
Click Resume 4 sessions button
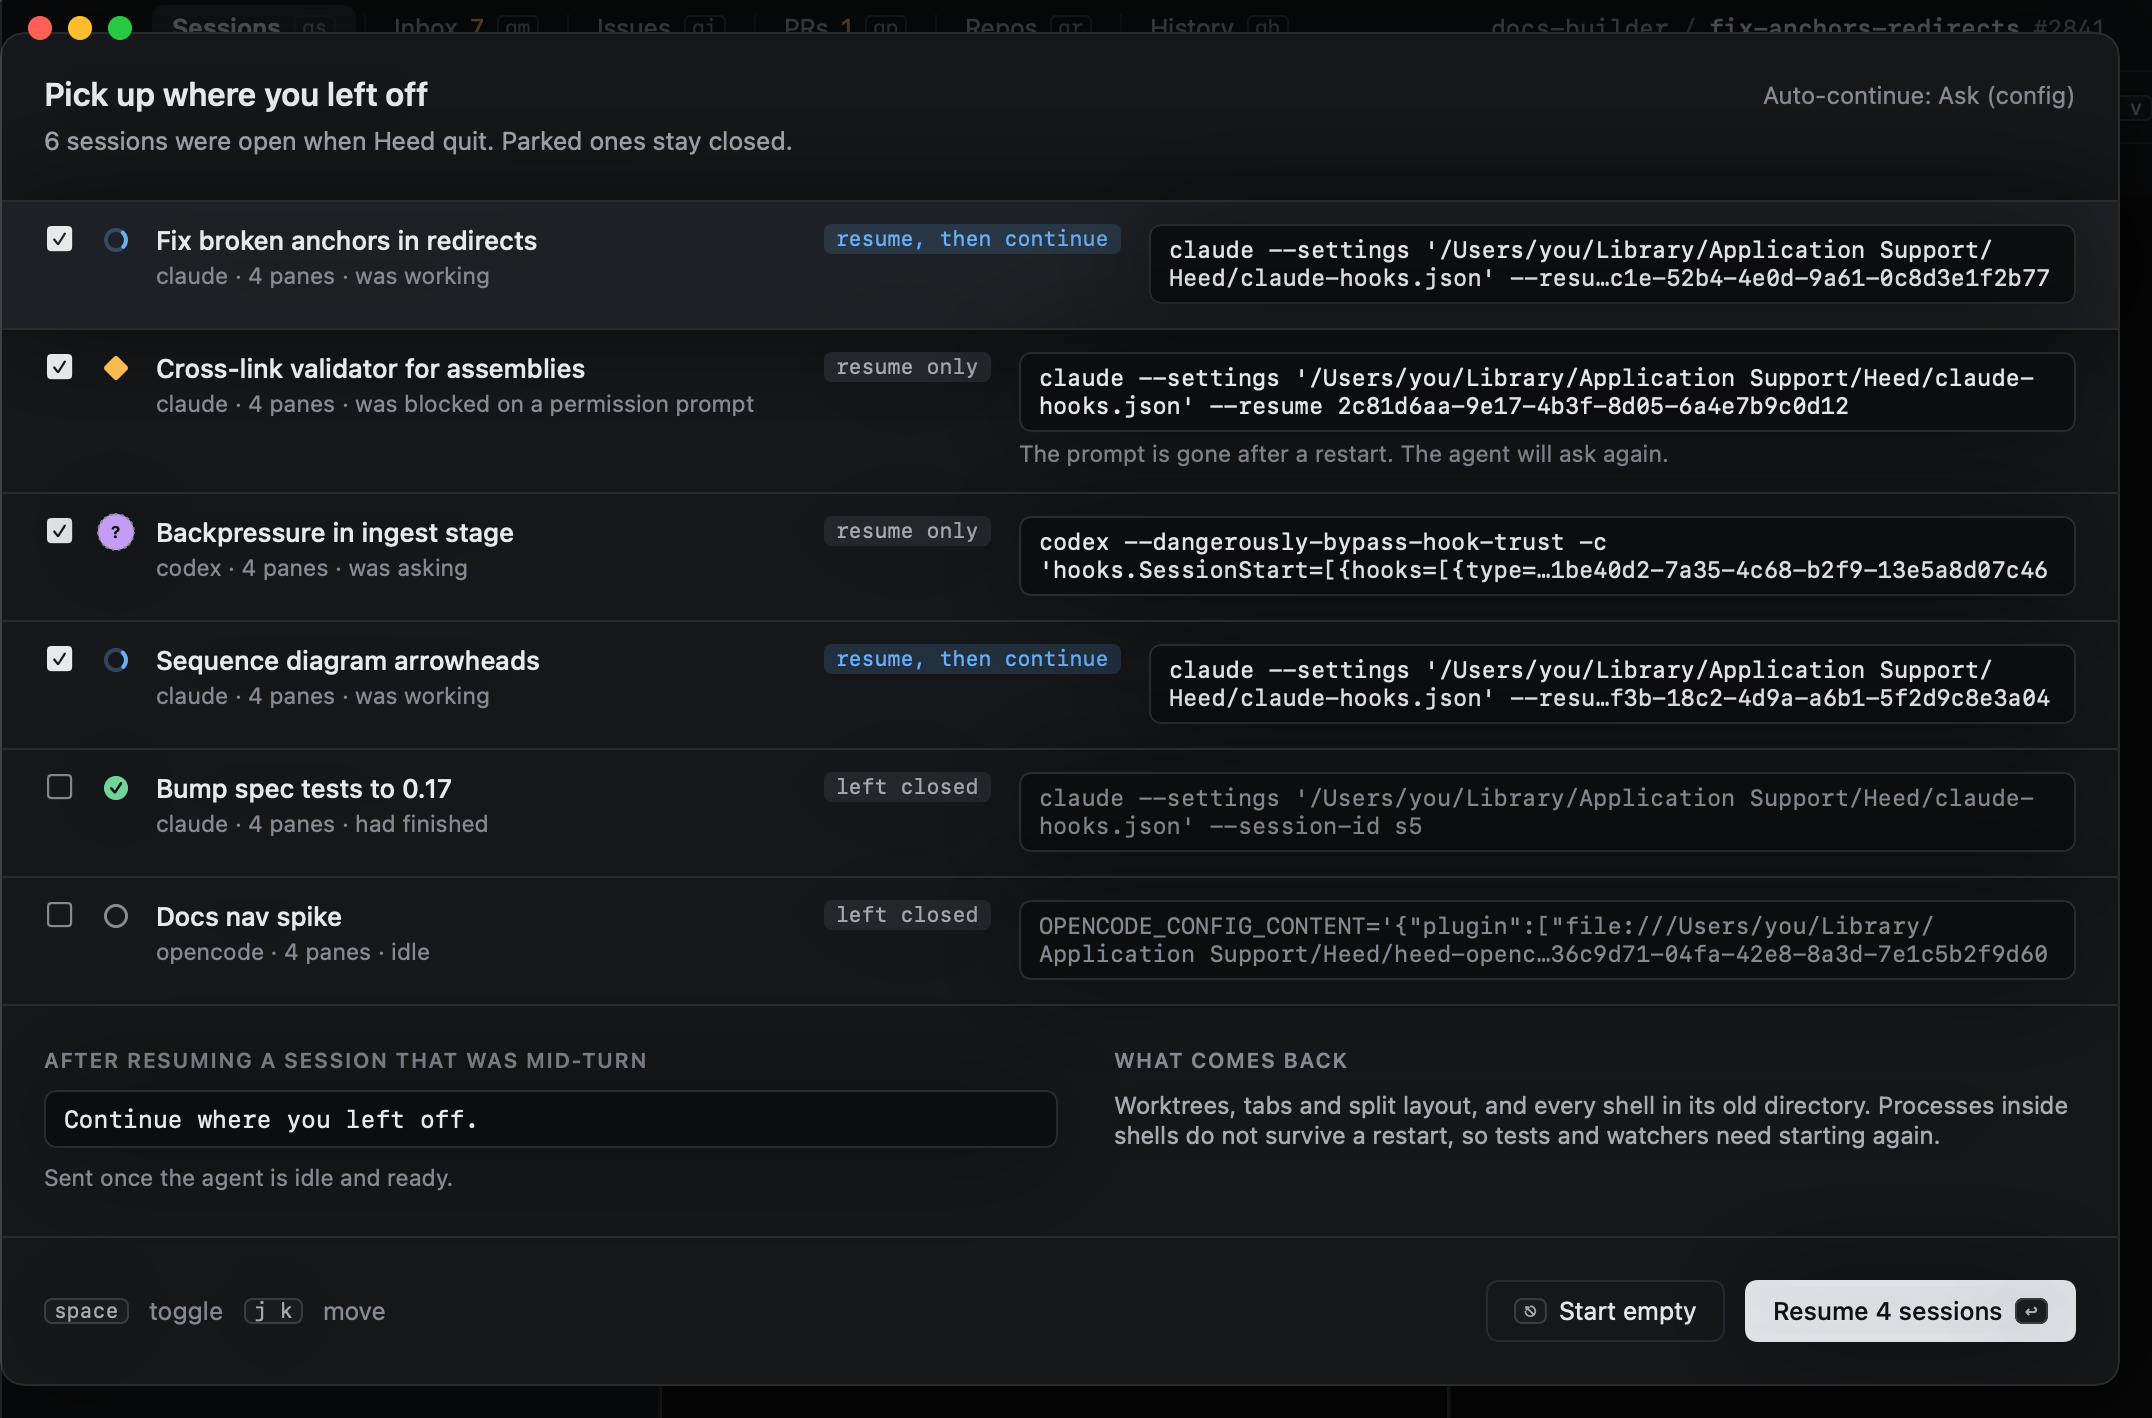(1910, 1311)
